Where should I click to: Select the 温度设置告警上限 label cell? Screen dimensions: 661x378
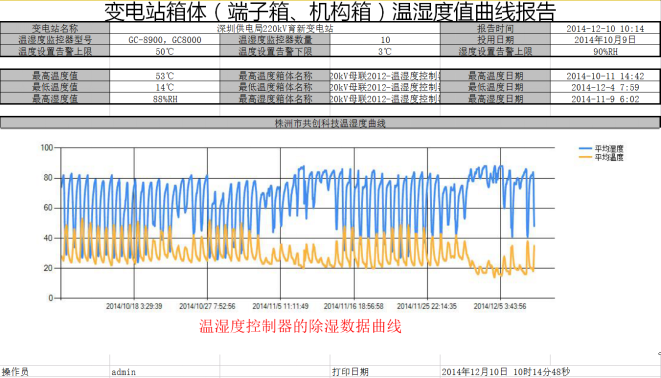pos(55,51)
